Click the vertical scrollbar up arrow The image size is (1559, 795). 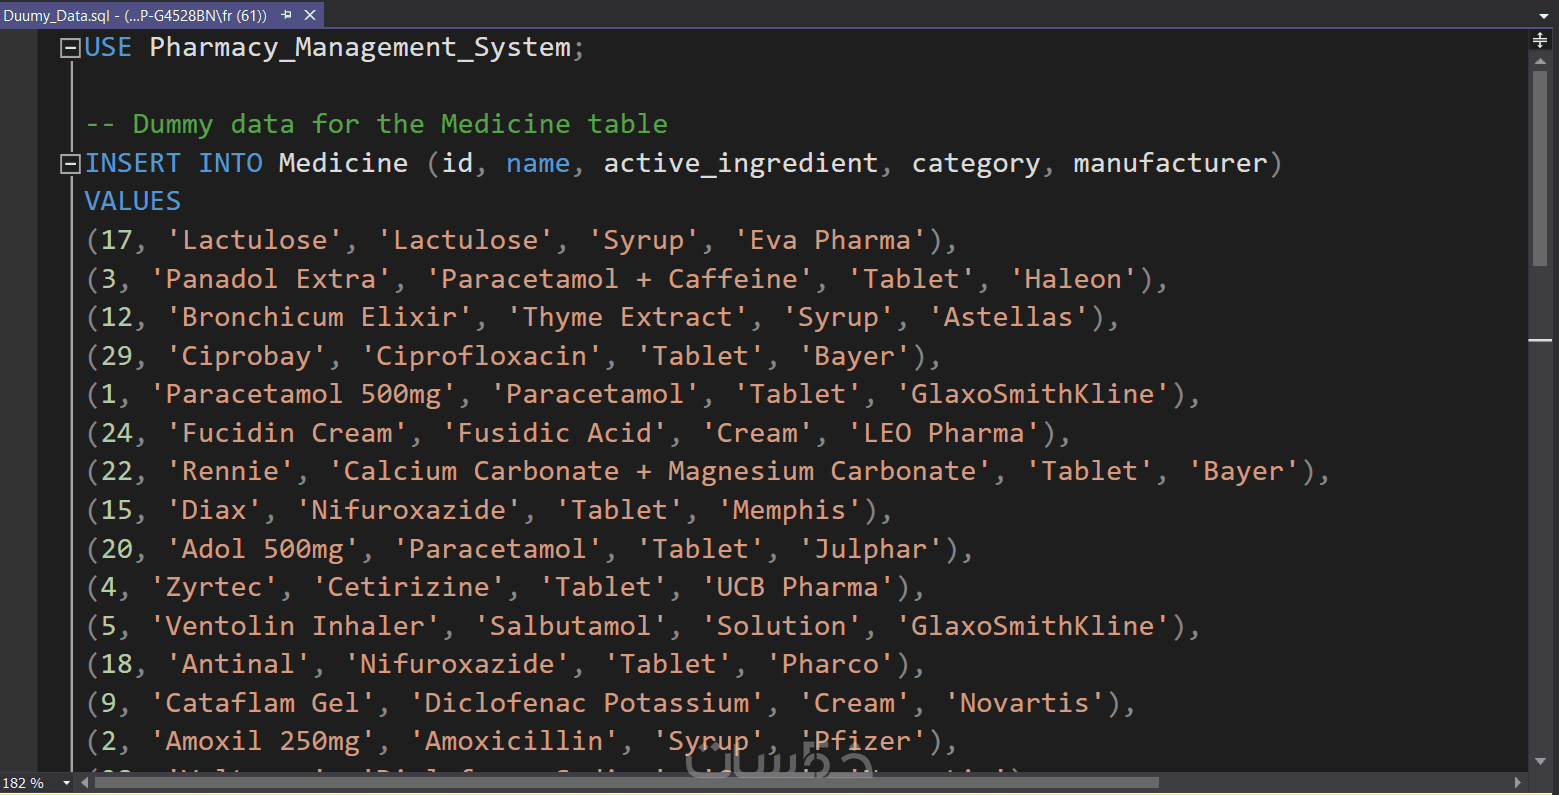pyautogui.click(x=1540, y=62)
